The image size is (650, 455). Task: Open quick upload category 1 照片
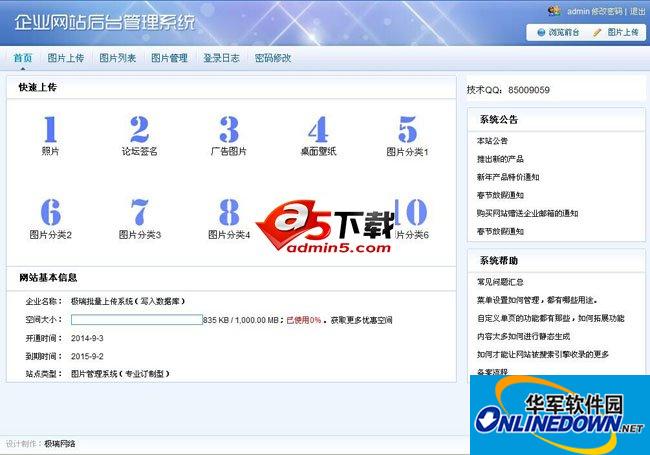[x=50, y=136]
